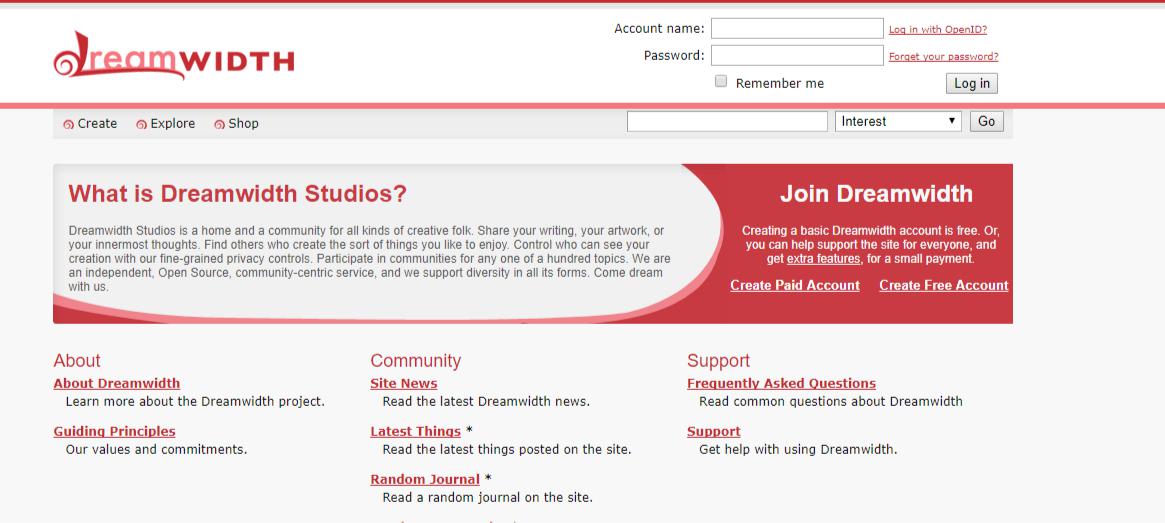Open the About Dreamwidth link
This screenshot has height=523, width=1165.
(x=117, y=383)
